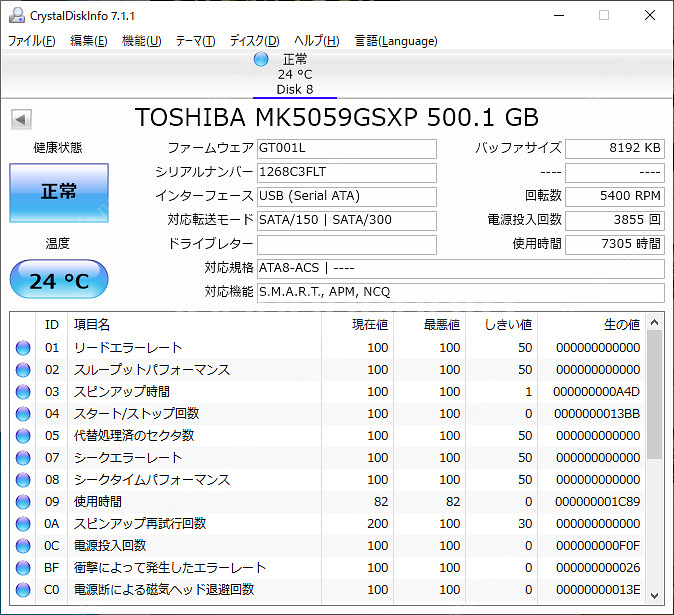
Task: Click the rotation rate field 5400 RPM
Action: [615, 197]
